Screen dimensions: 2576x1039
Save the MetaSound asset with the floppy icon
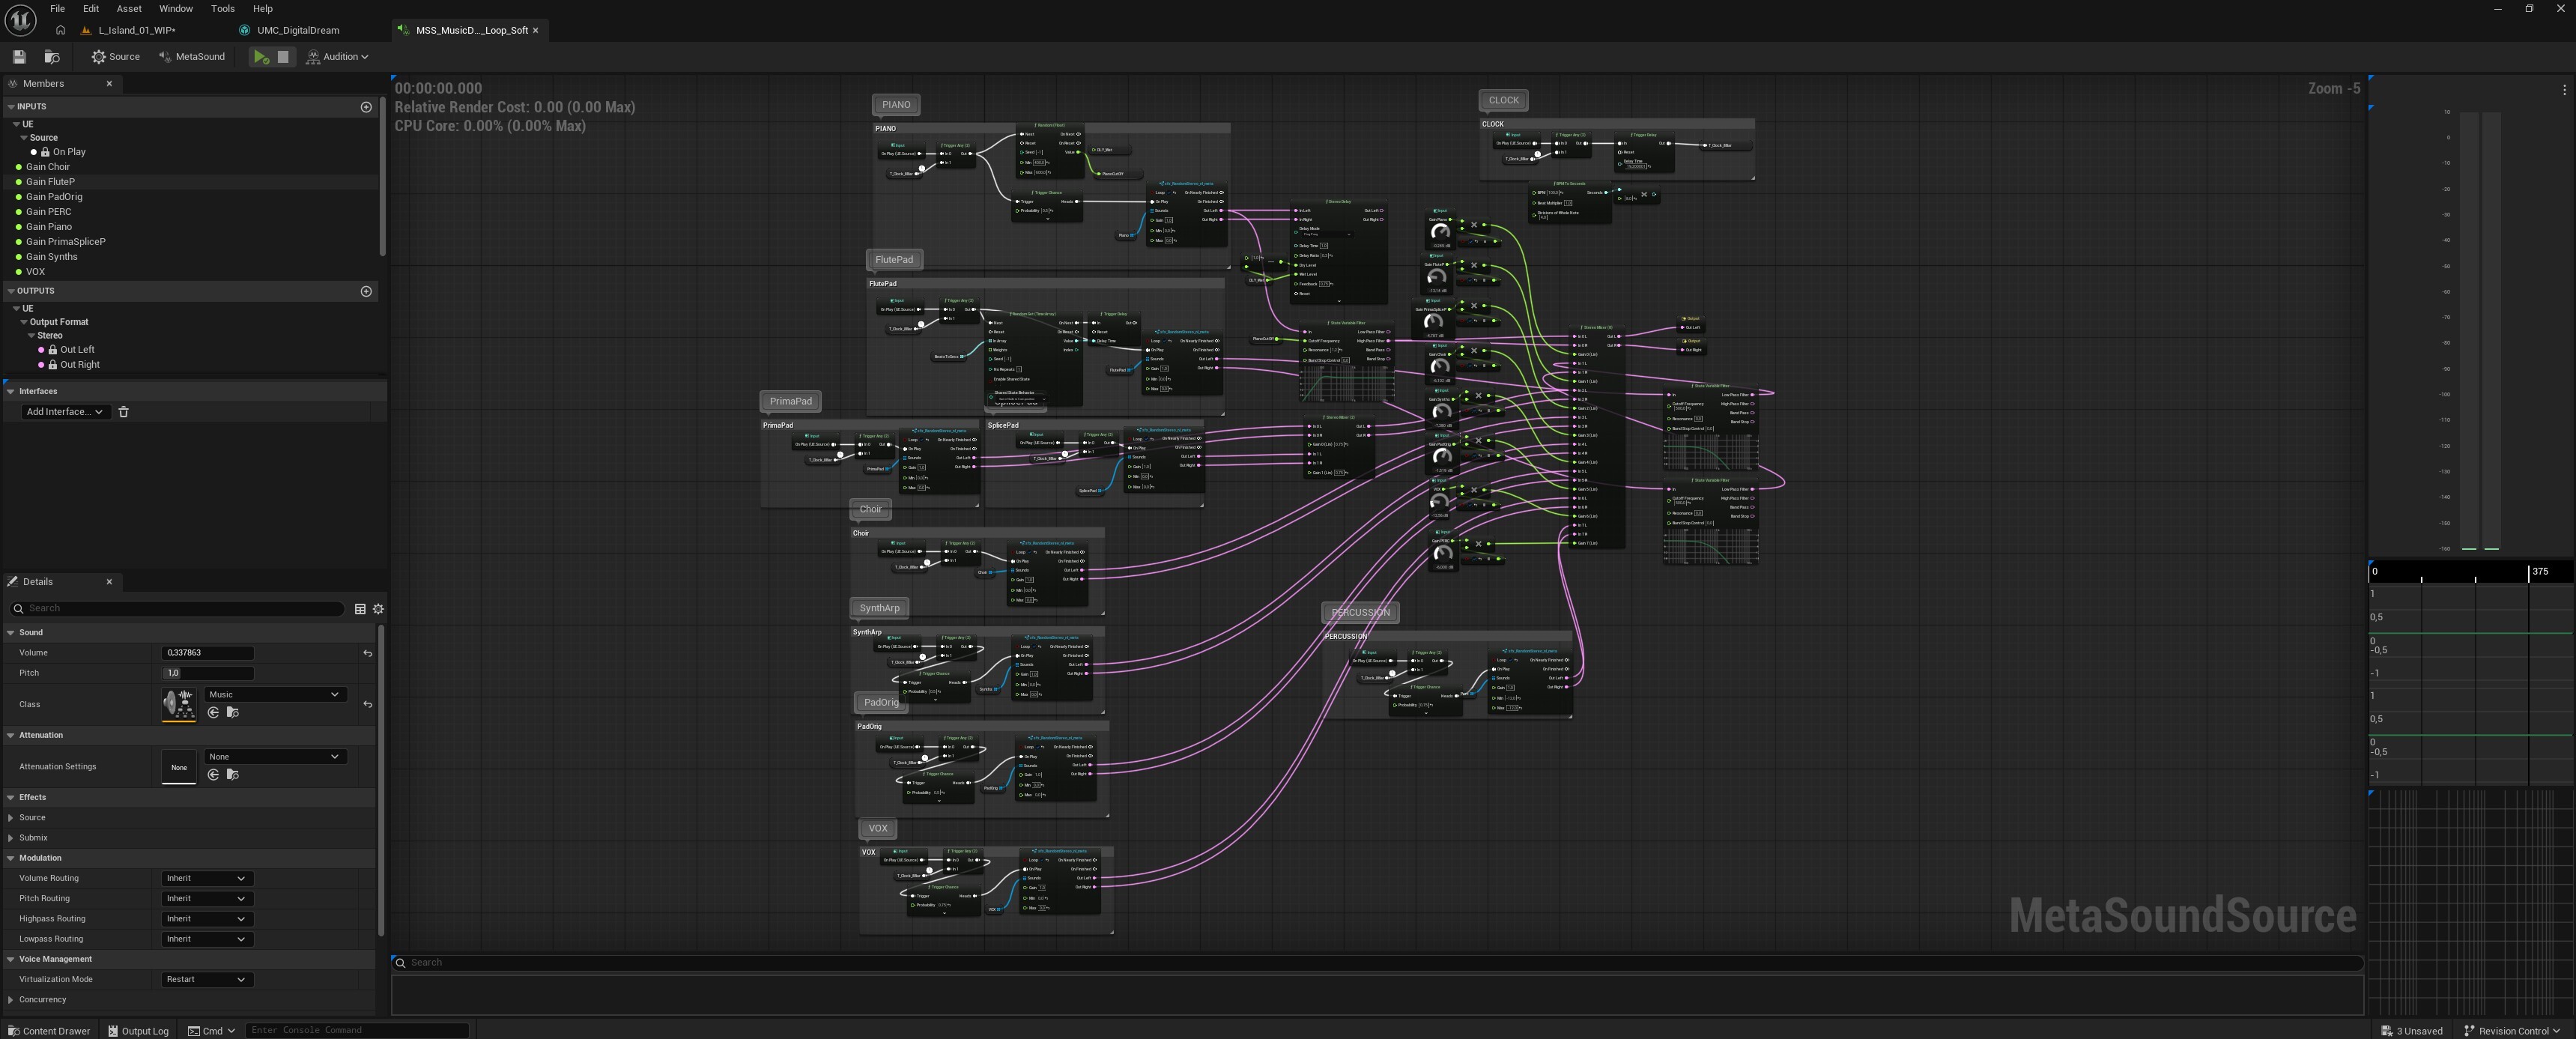click(19, 57)
